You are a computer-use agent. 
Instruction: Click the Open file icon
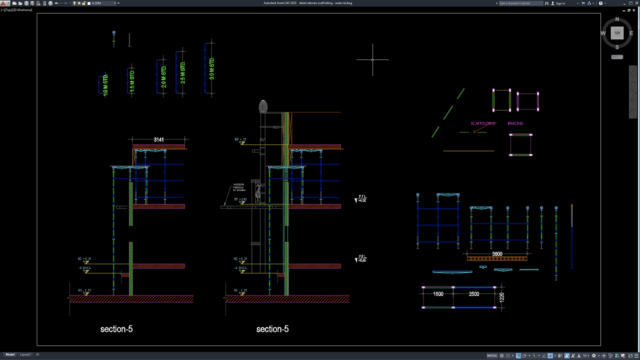pos(20,3)
